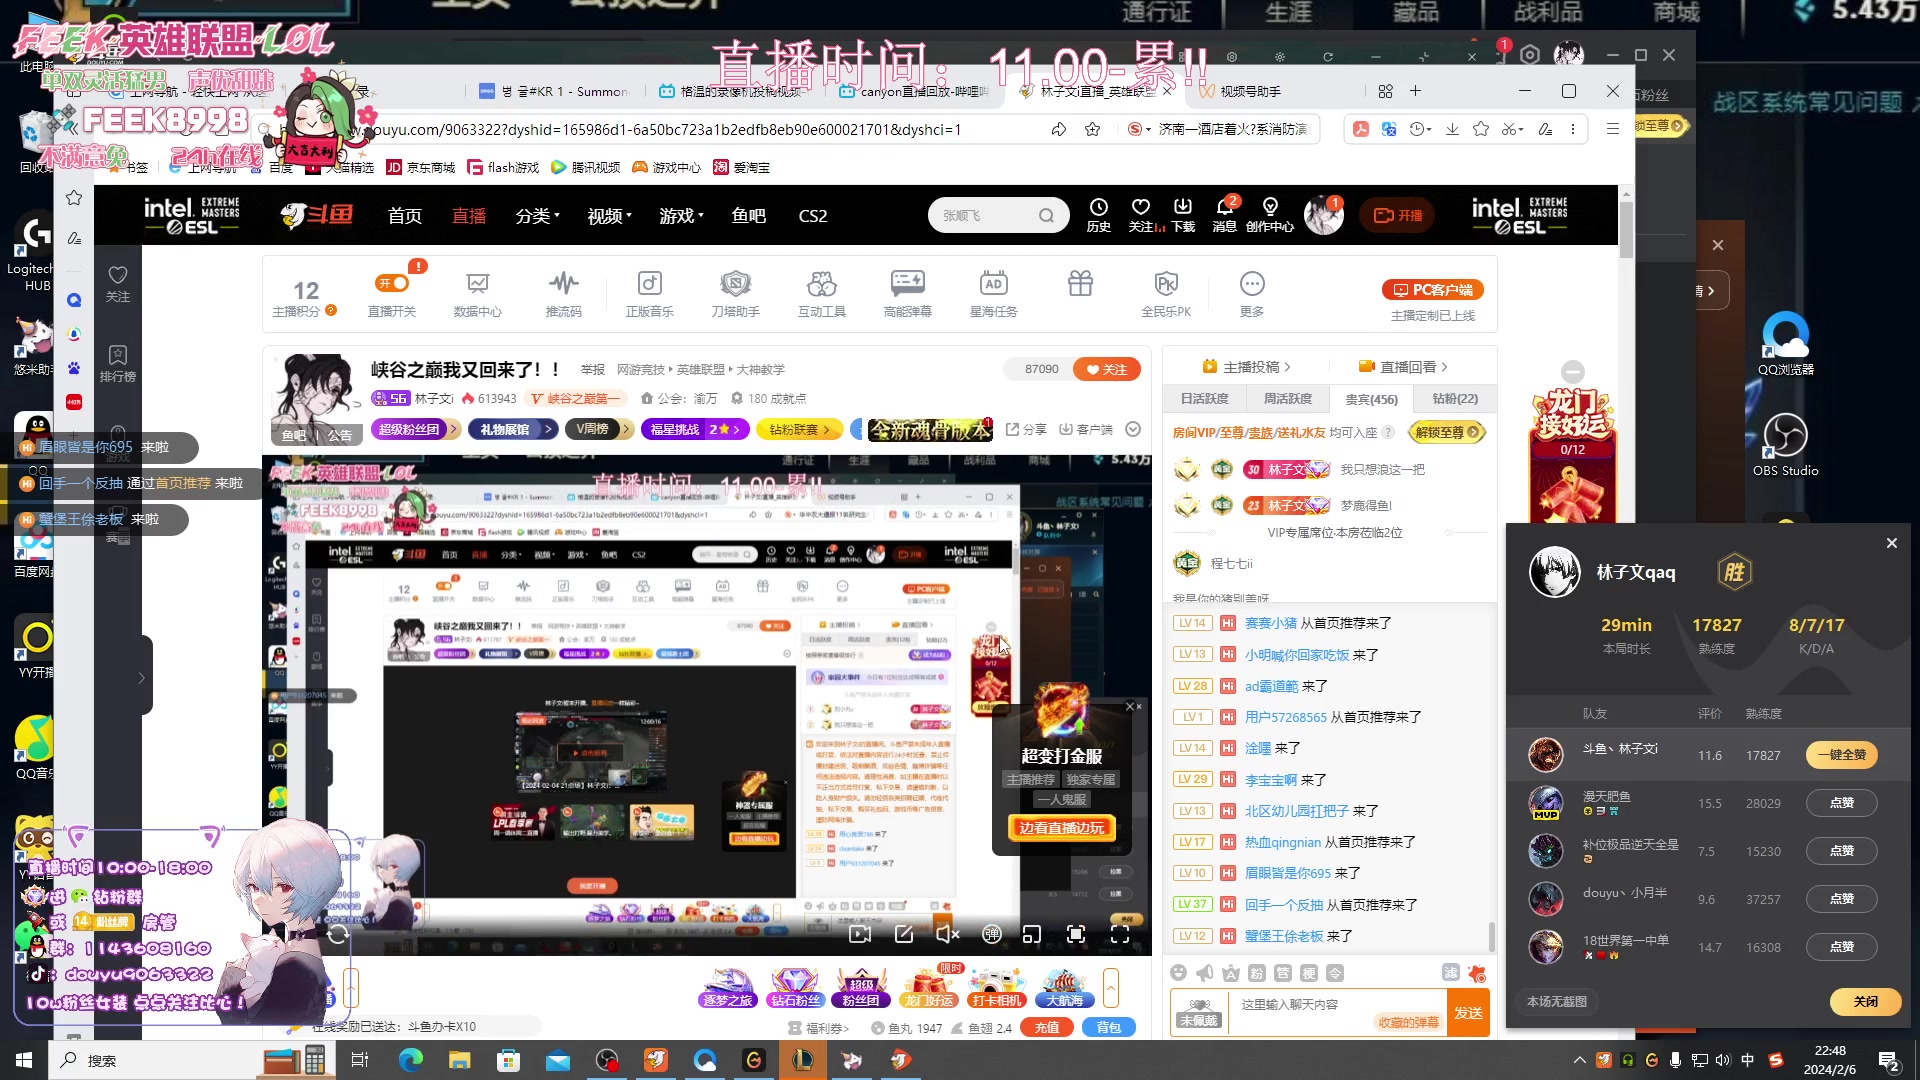Screen dimensions: 1920x1080
Task: Open 视频号助手 browser tab
Action: [x=1250, y=91]
